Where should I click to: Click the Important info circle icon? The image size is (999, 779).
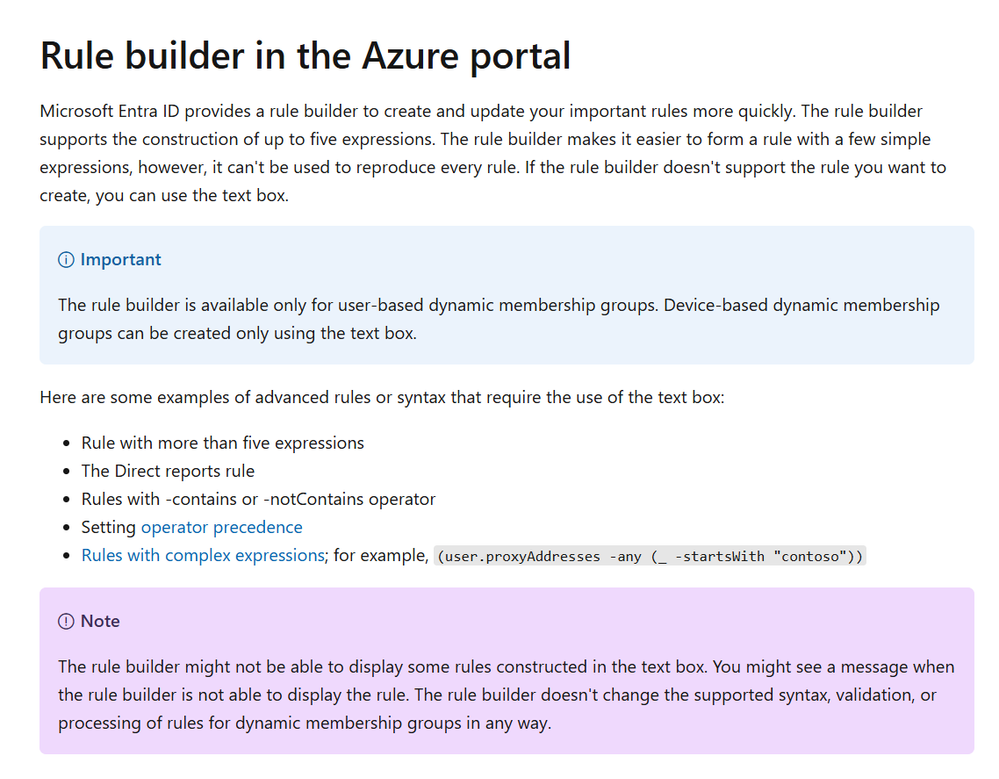click(x=66, y=260)
